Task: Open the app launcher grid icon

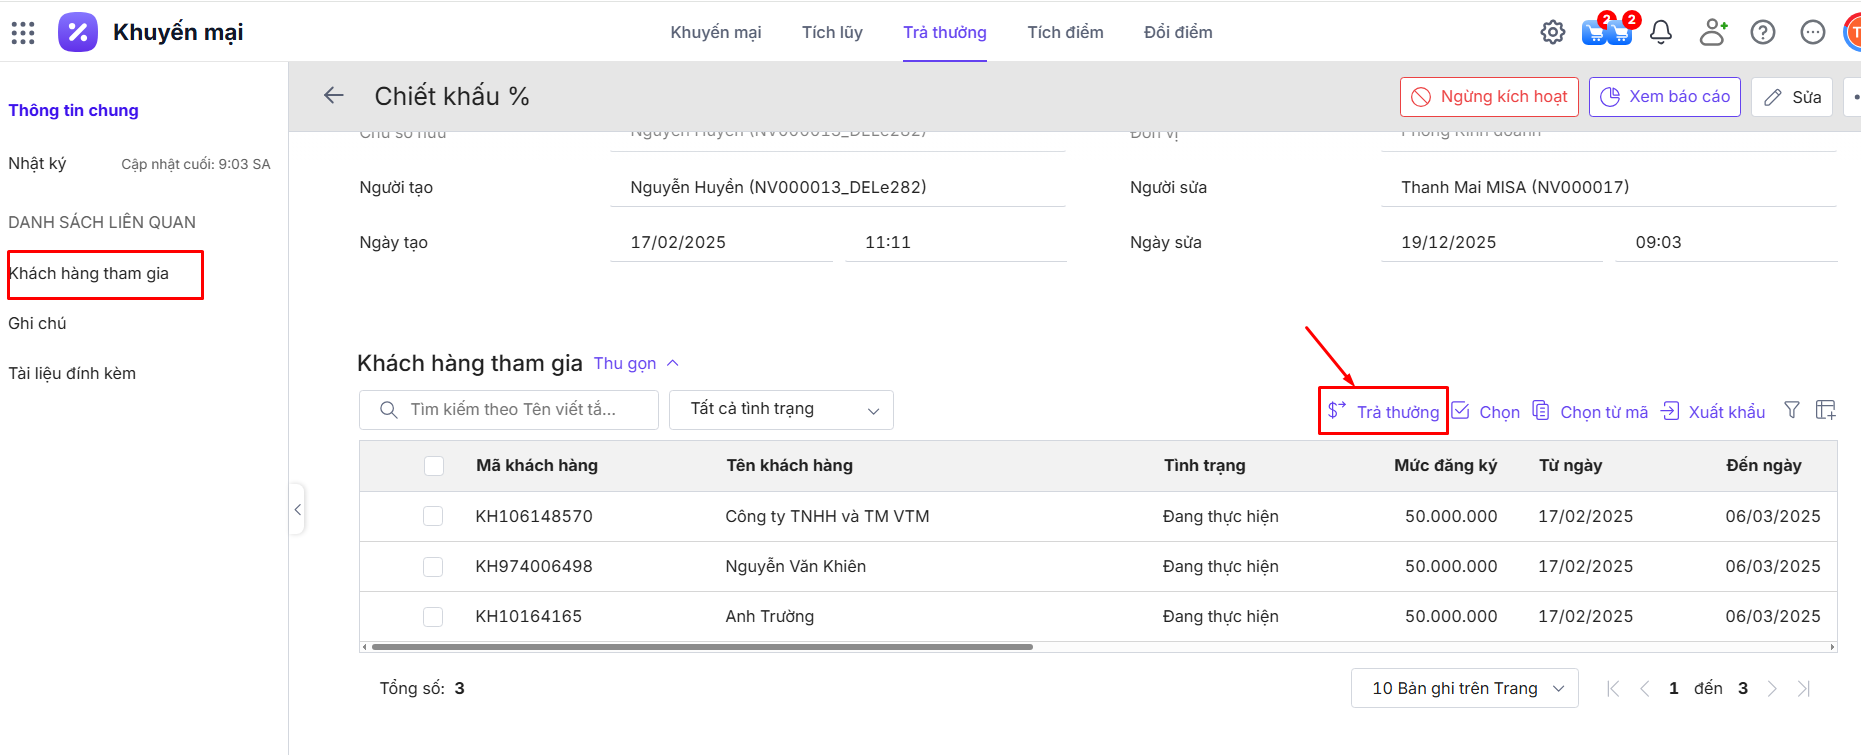Action: [x=23, y=33]
